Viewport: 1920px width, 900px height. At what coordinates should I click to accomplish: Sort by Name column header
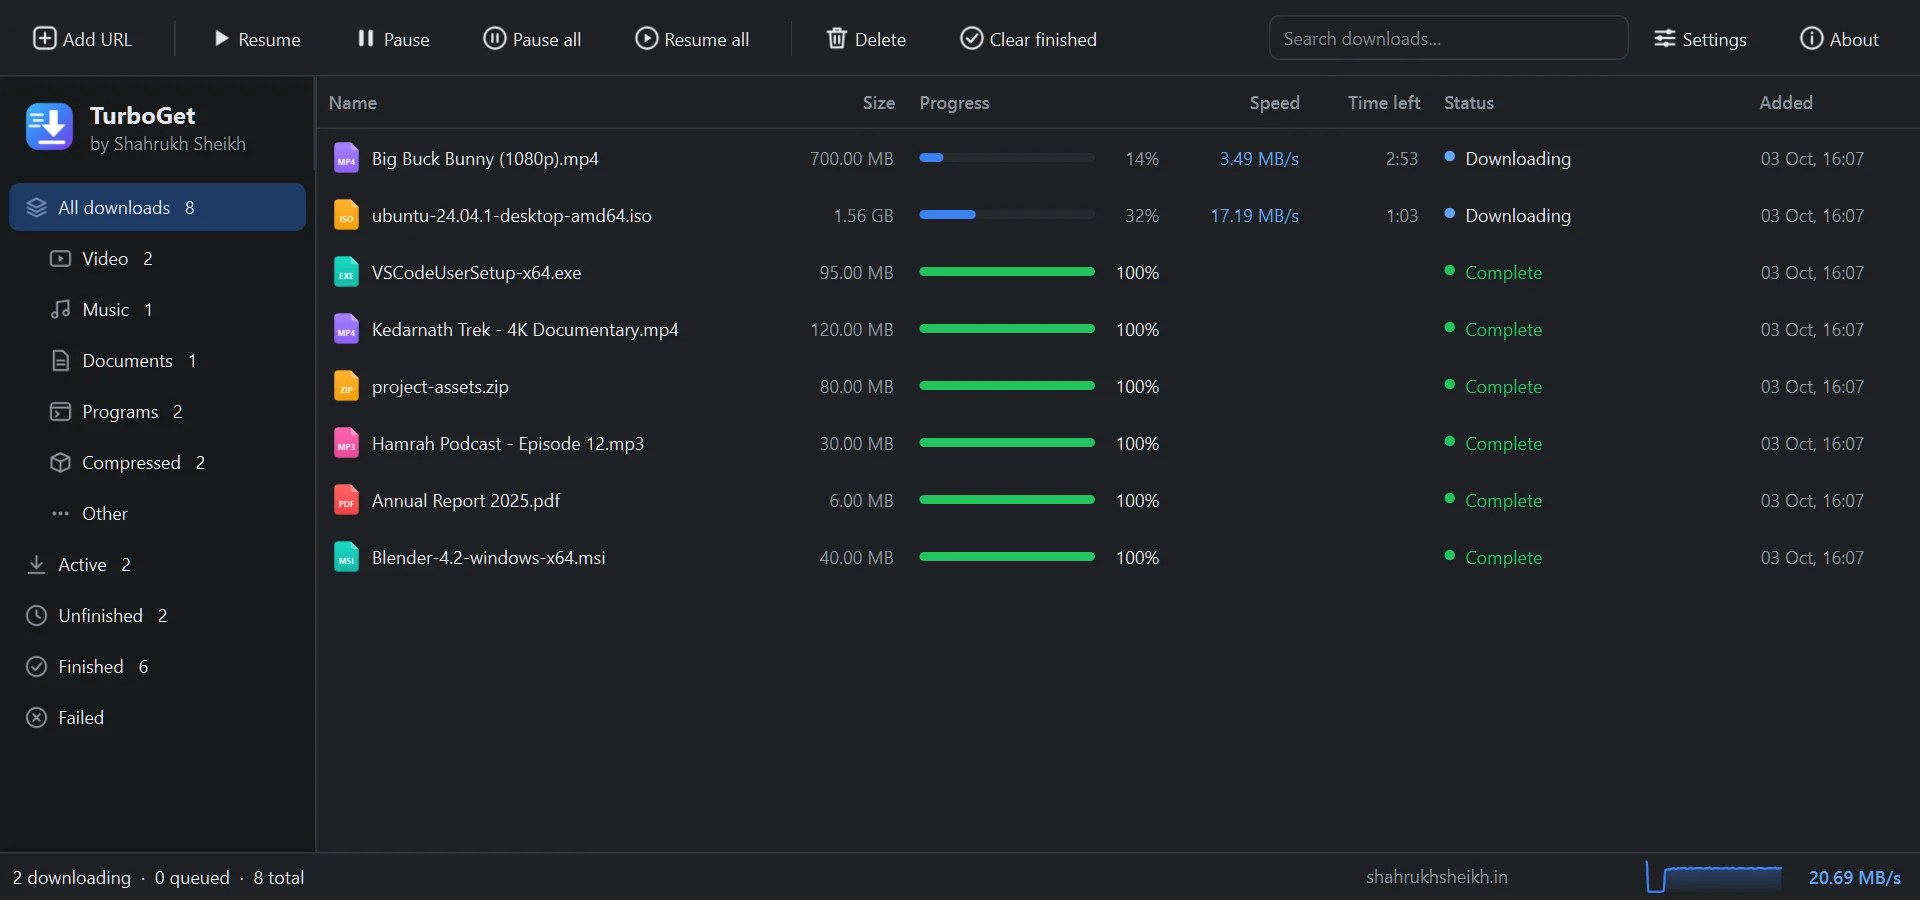pos(353,102)
